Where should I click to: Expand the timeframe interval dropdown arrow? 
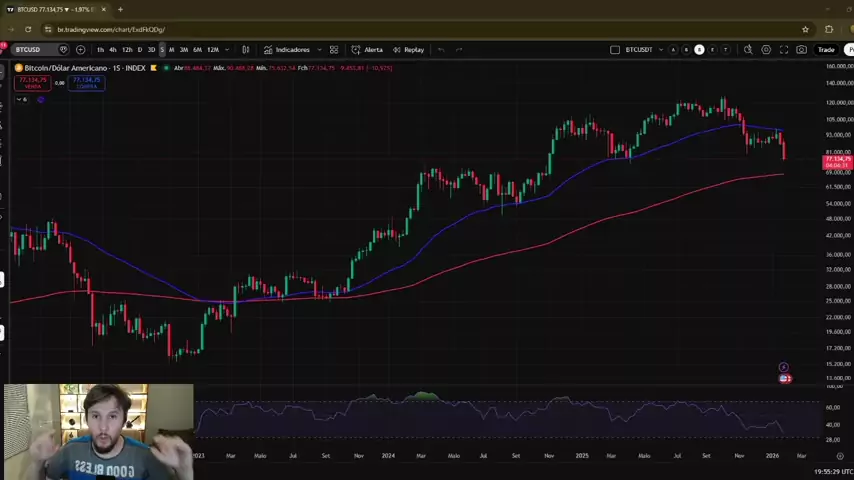[x=228, y=49]
